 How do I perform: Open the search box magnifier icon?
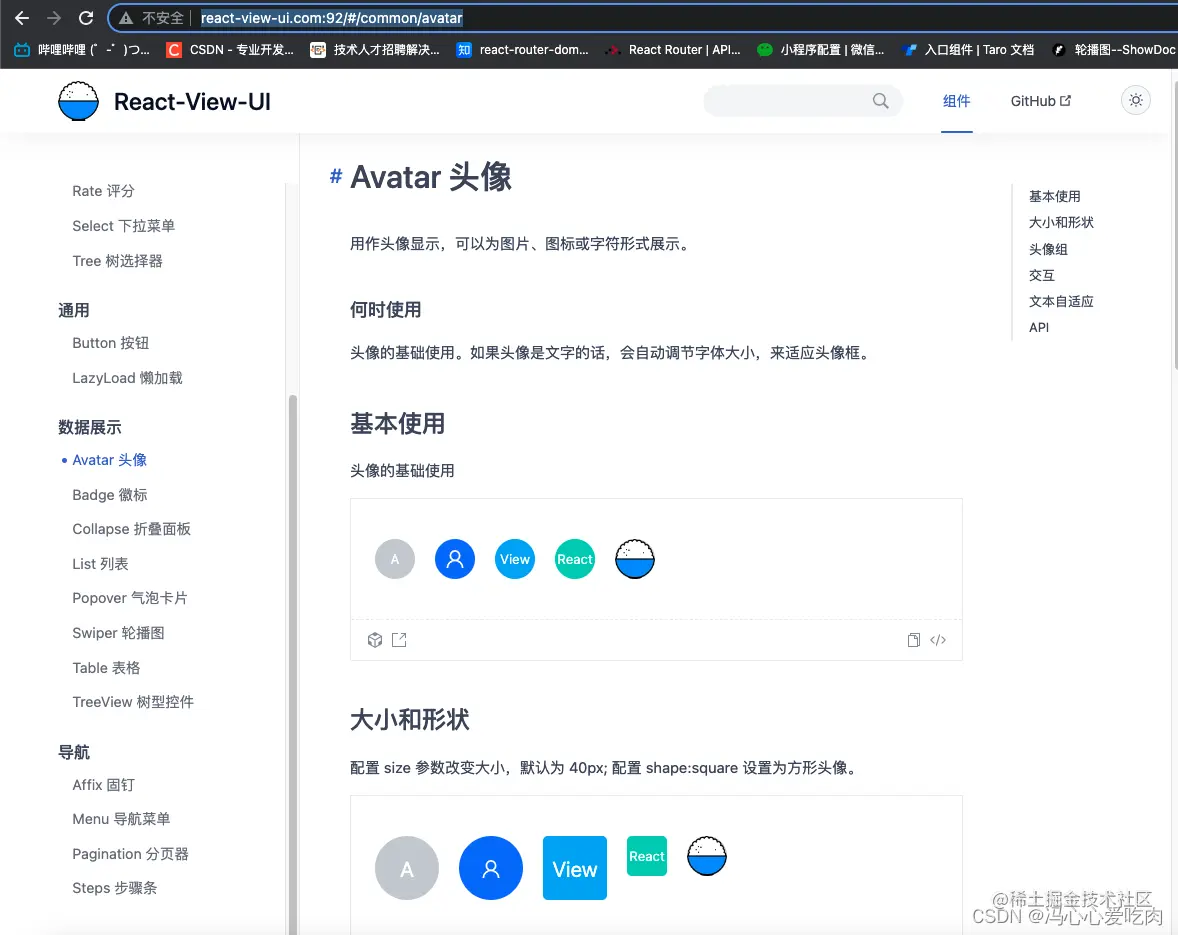pyautogui.click(x=880, y=100)
